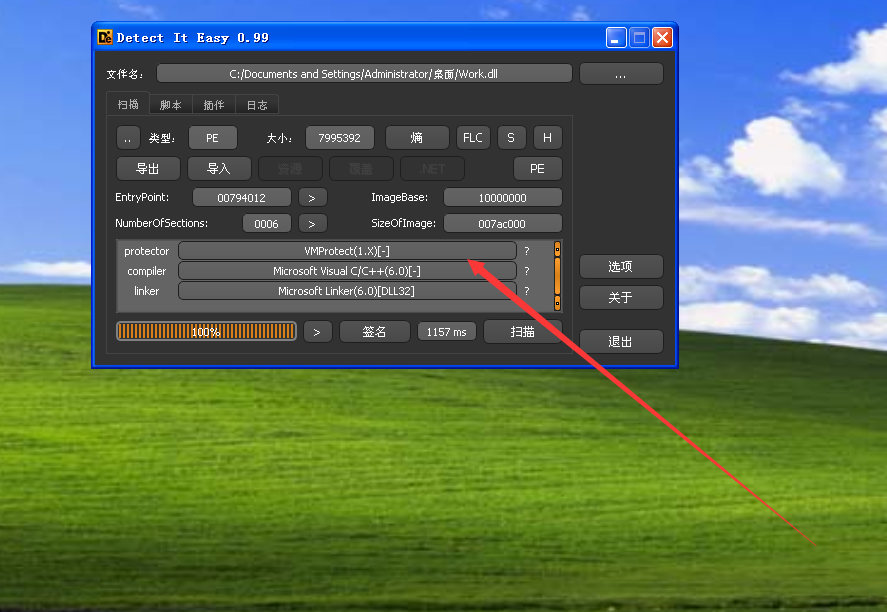Close the Detect It Easy window
The width and height of the screenshot is (887, 612).
(662, 38)
